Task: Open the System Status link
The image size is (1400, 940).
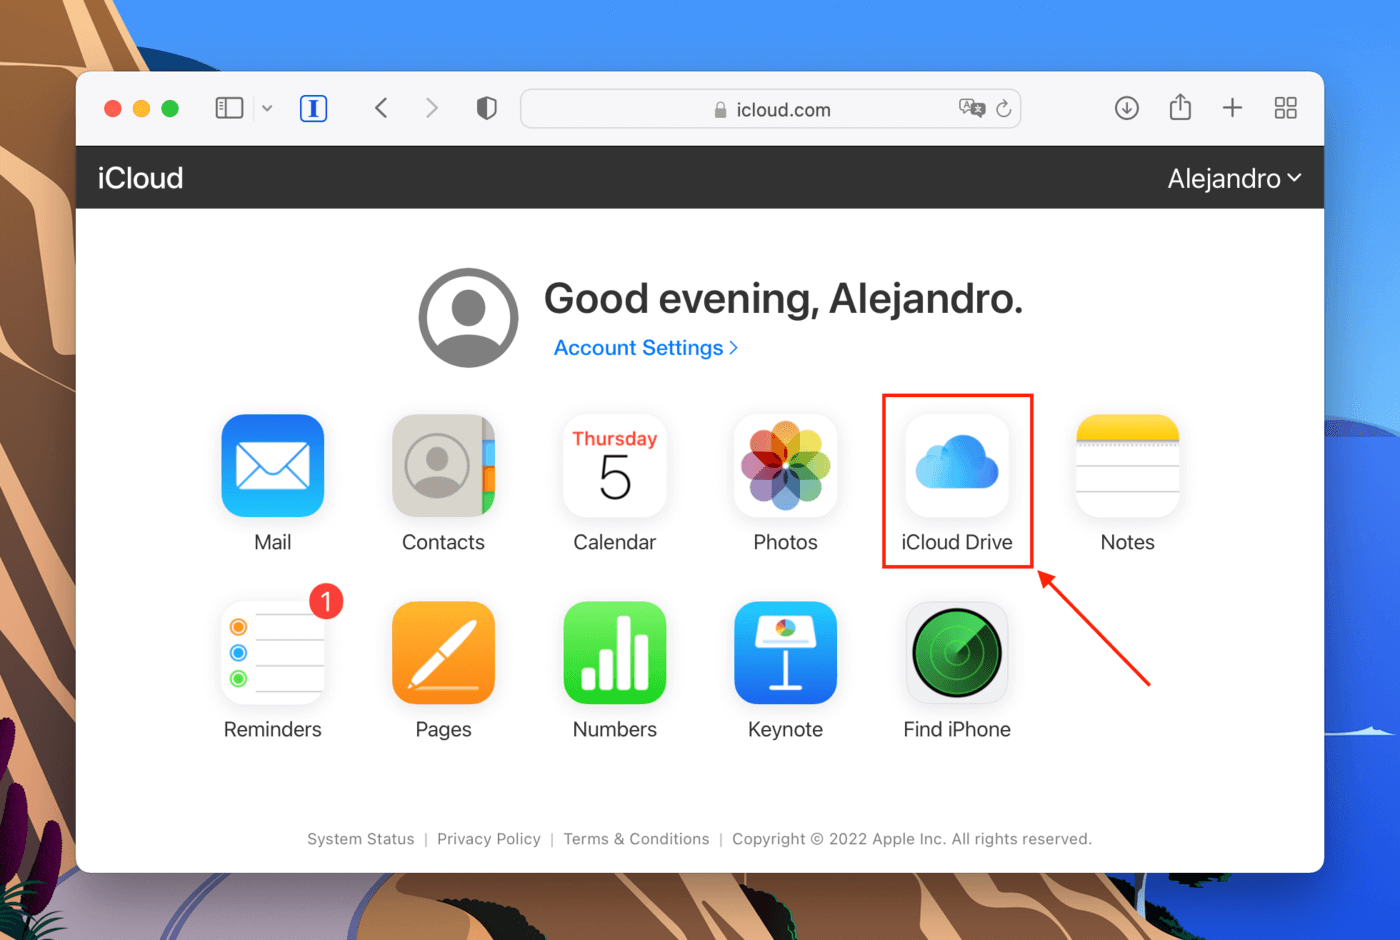Action: click(361, 839)
